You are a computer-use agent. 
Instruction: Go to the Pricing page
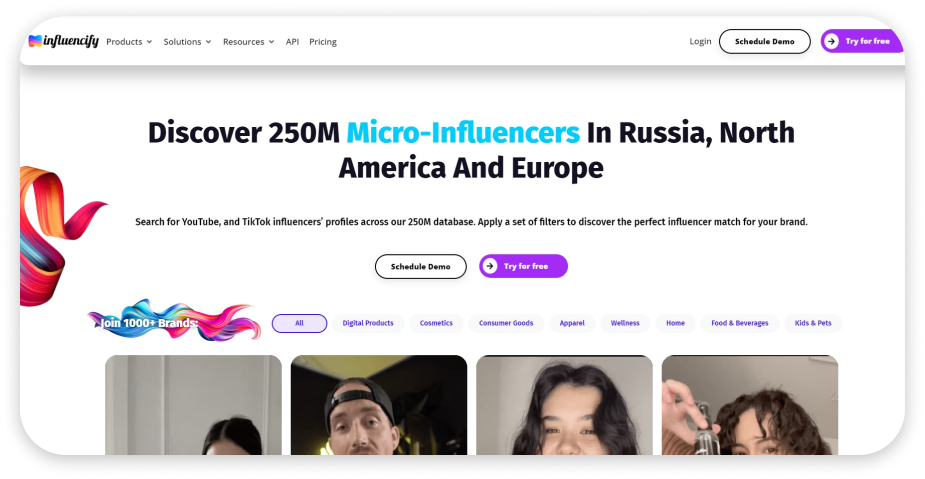point(323,42)
